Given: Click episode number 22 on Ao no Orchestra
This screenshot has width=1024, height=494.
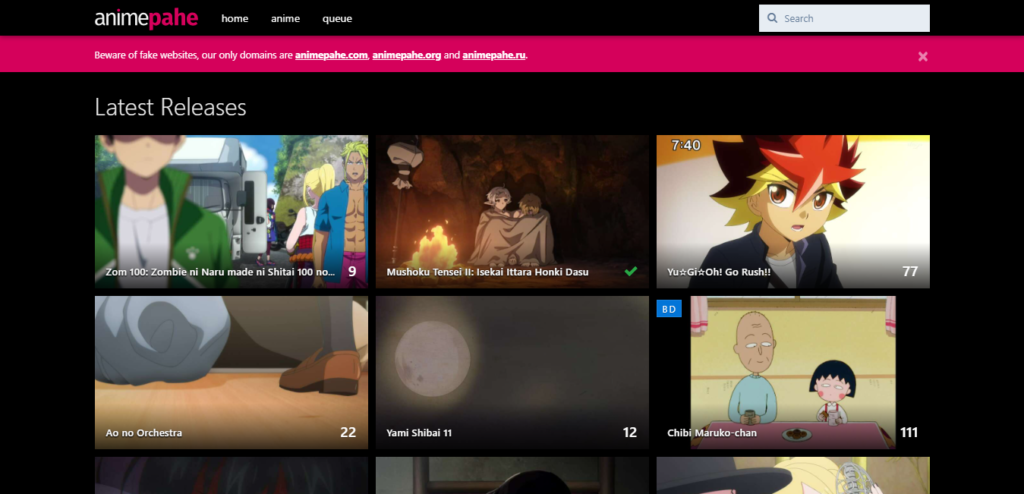Looking at the screenshot, I should click(x=348, y=432).
